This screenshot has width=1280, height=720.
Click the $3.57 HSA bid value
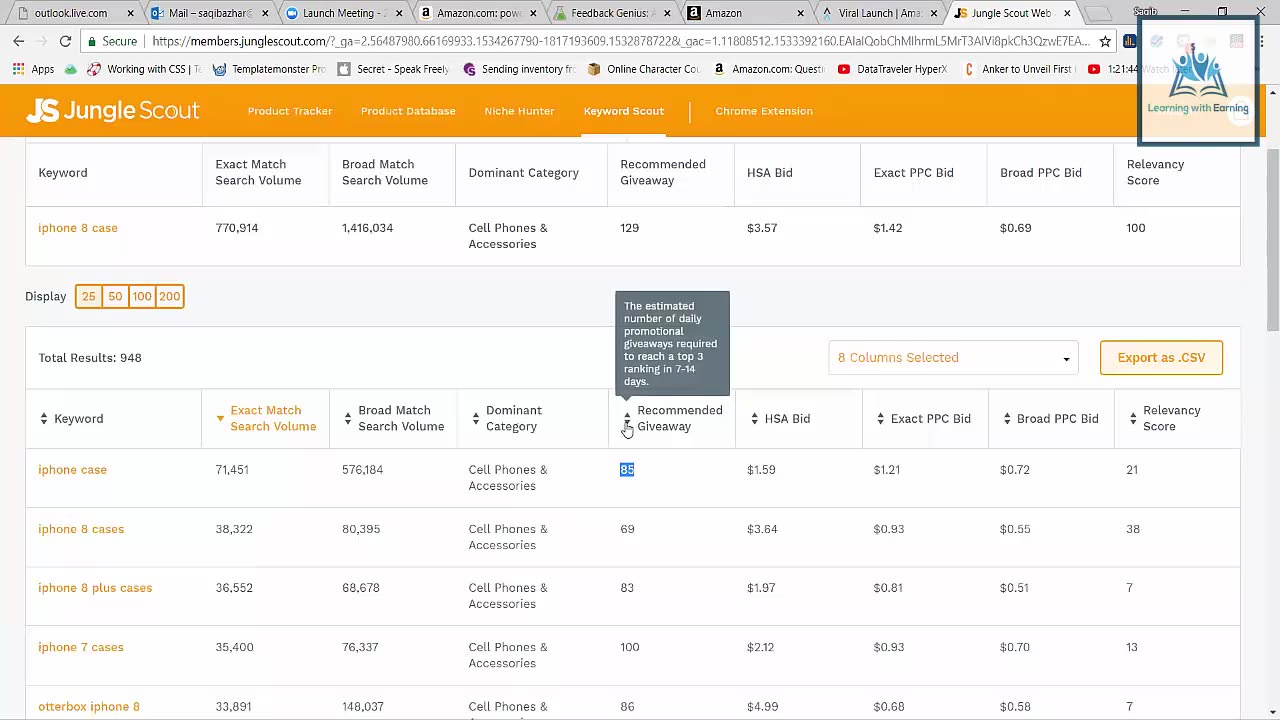(x=762, y=228)
